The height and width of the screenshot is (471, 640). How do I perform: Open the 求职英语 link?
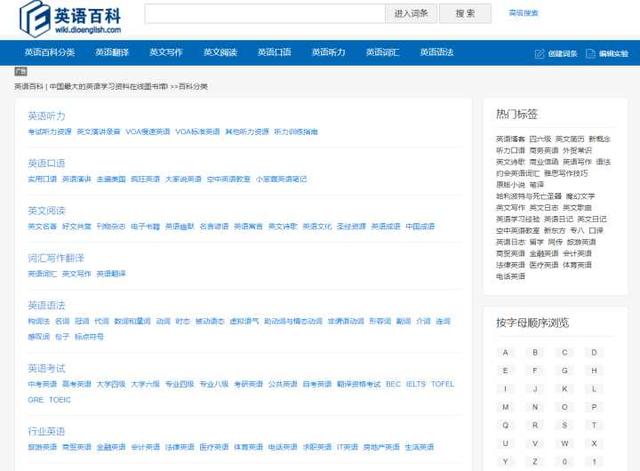(317, 447)
